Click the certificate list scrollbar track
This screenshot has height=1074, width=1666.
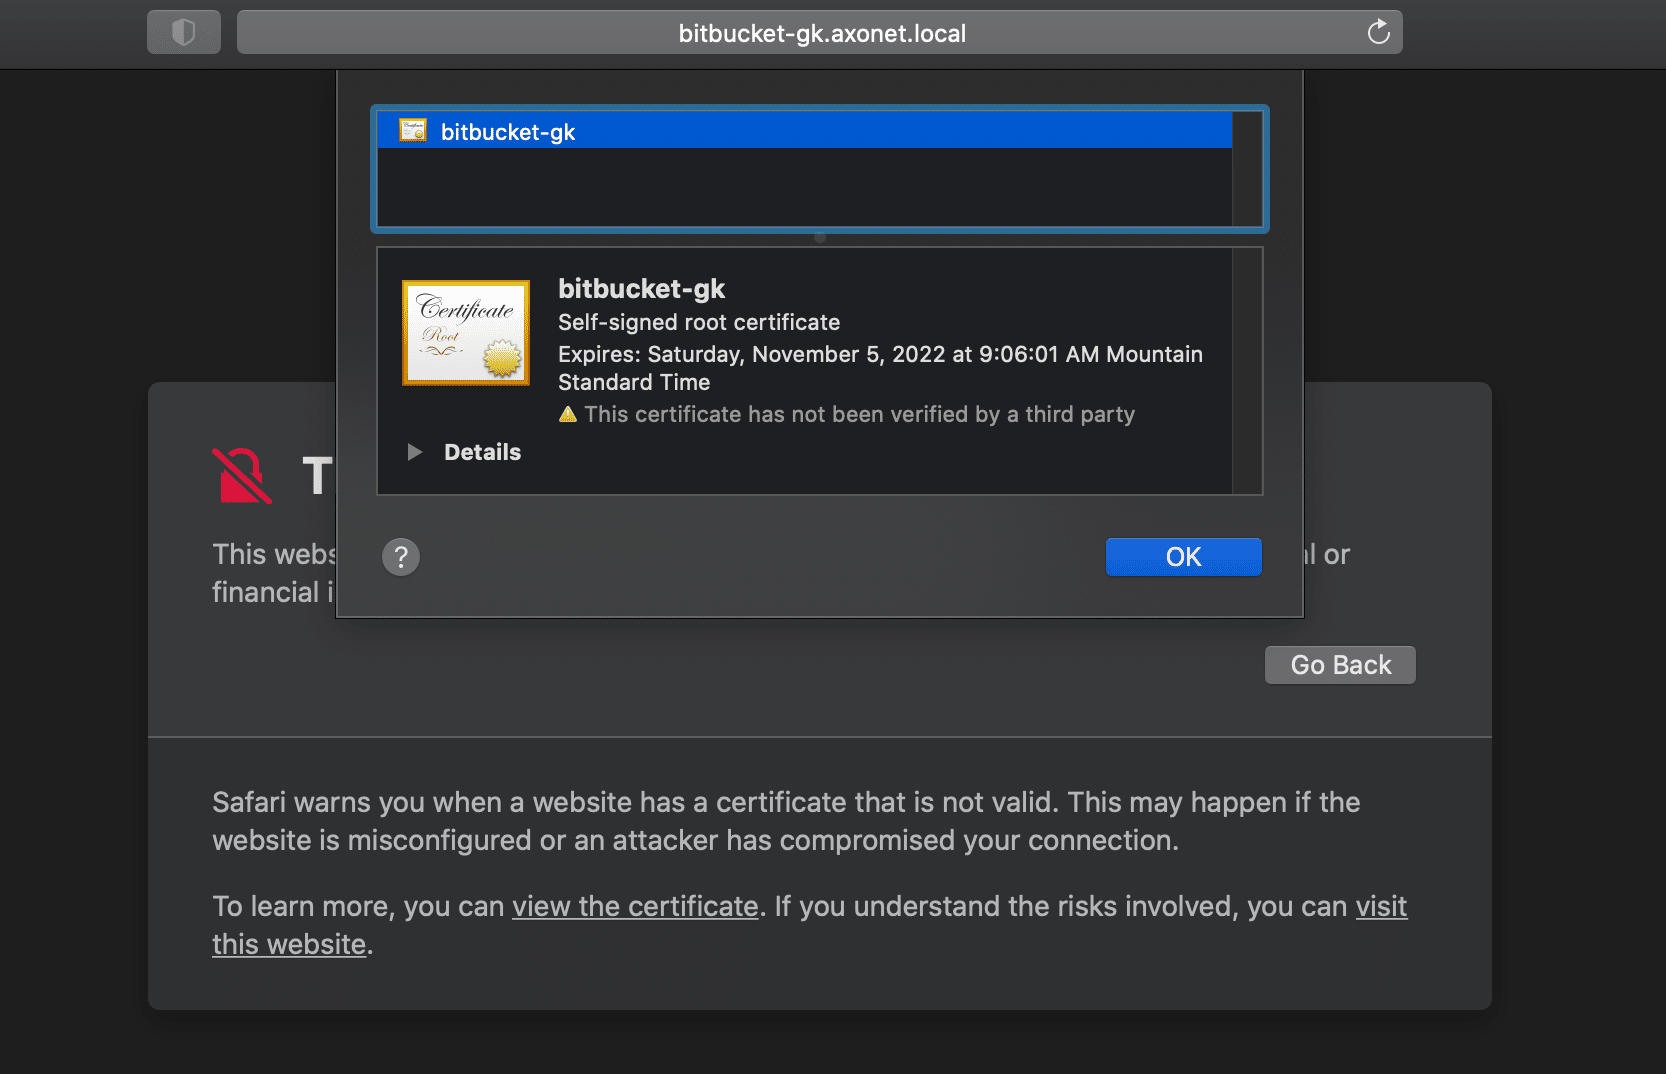1247,170
